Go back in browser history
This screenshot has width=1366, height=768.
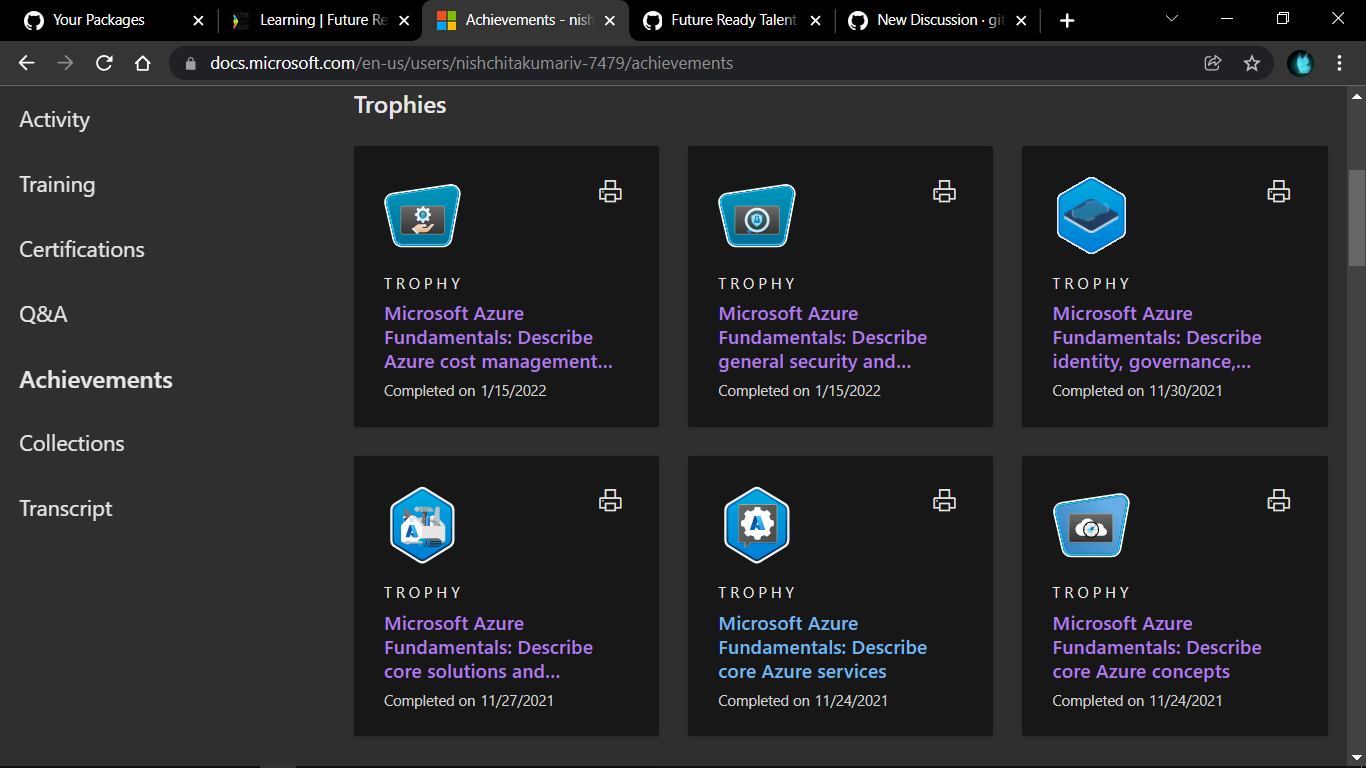tap(27, 63)
